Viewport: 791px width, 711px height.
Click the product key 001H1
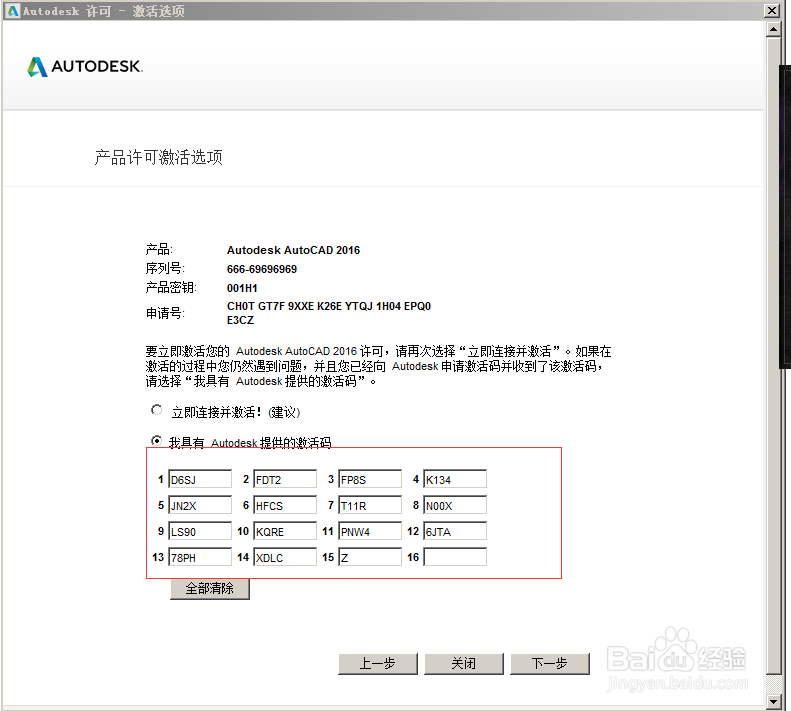point(242,289)
